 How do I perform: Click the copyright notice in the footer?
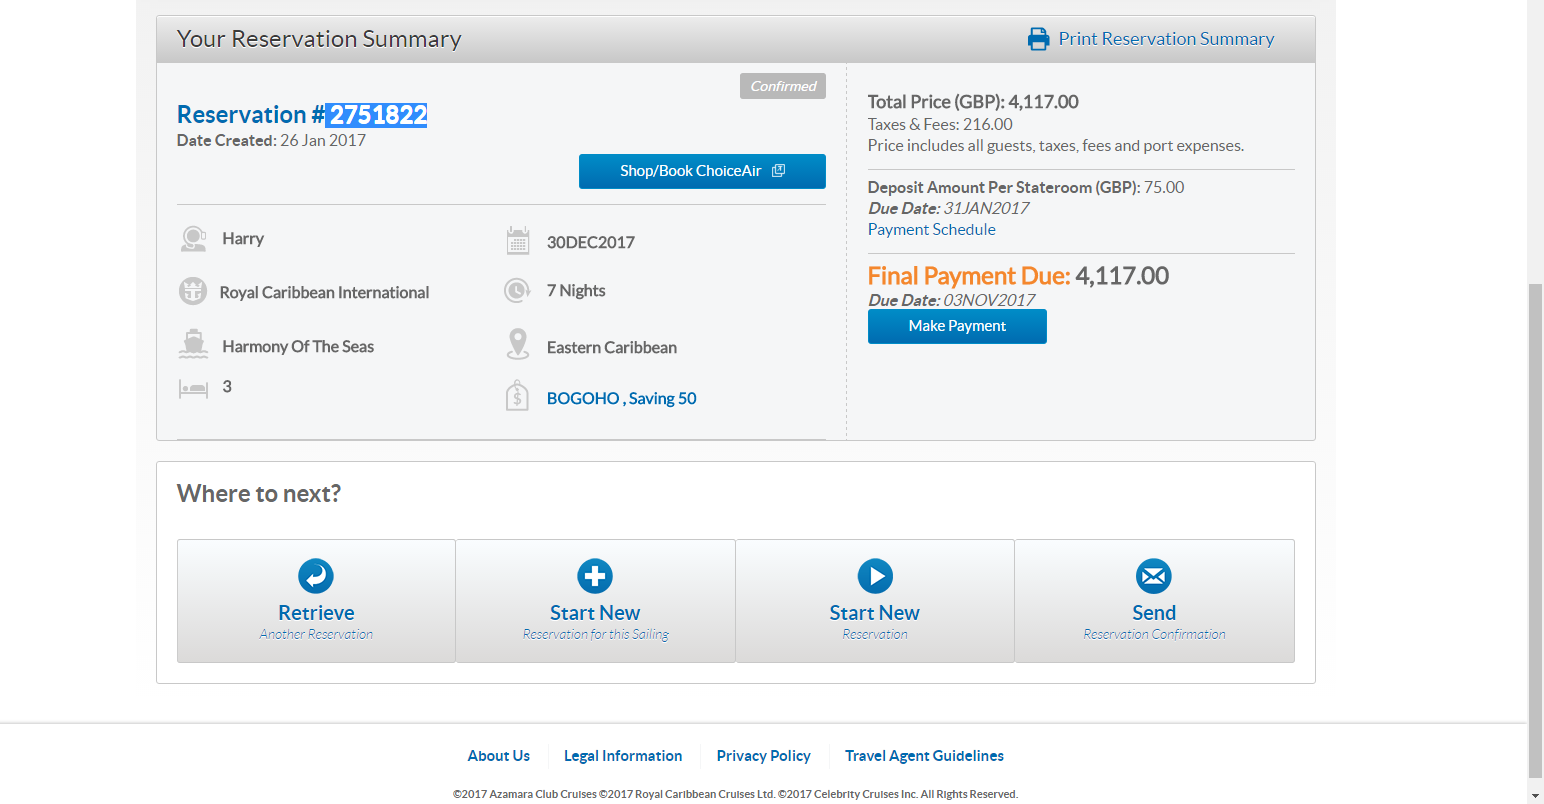tap(735, 794)
